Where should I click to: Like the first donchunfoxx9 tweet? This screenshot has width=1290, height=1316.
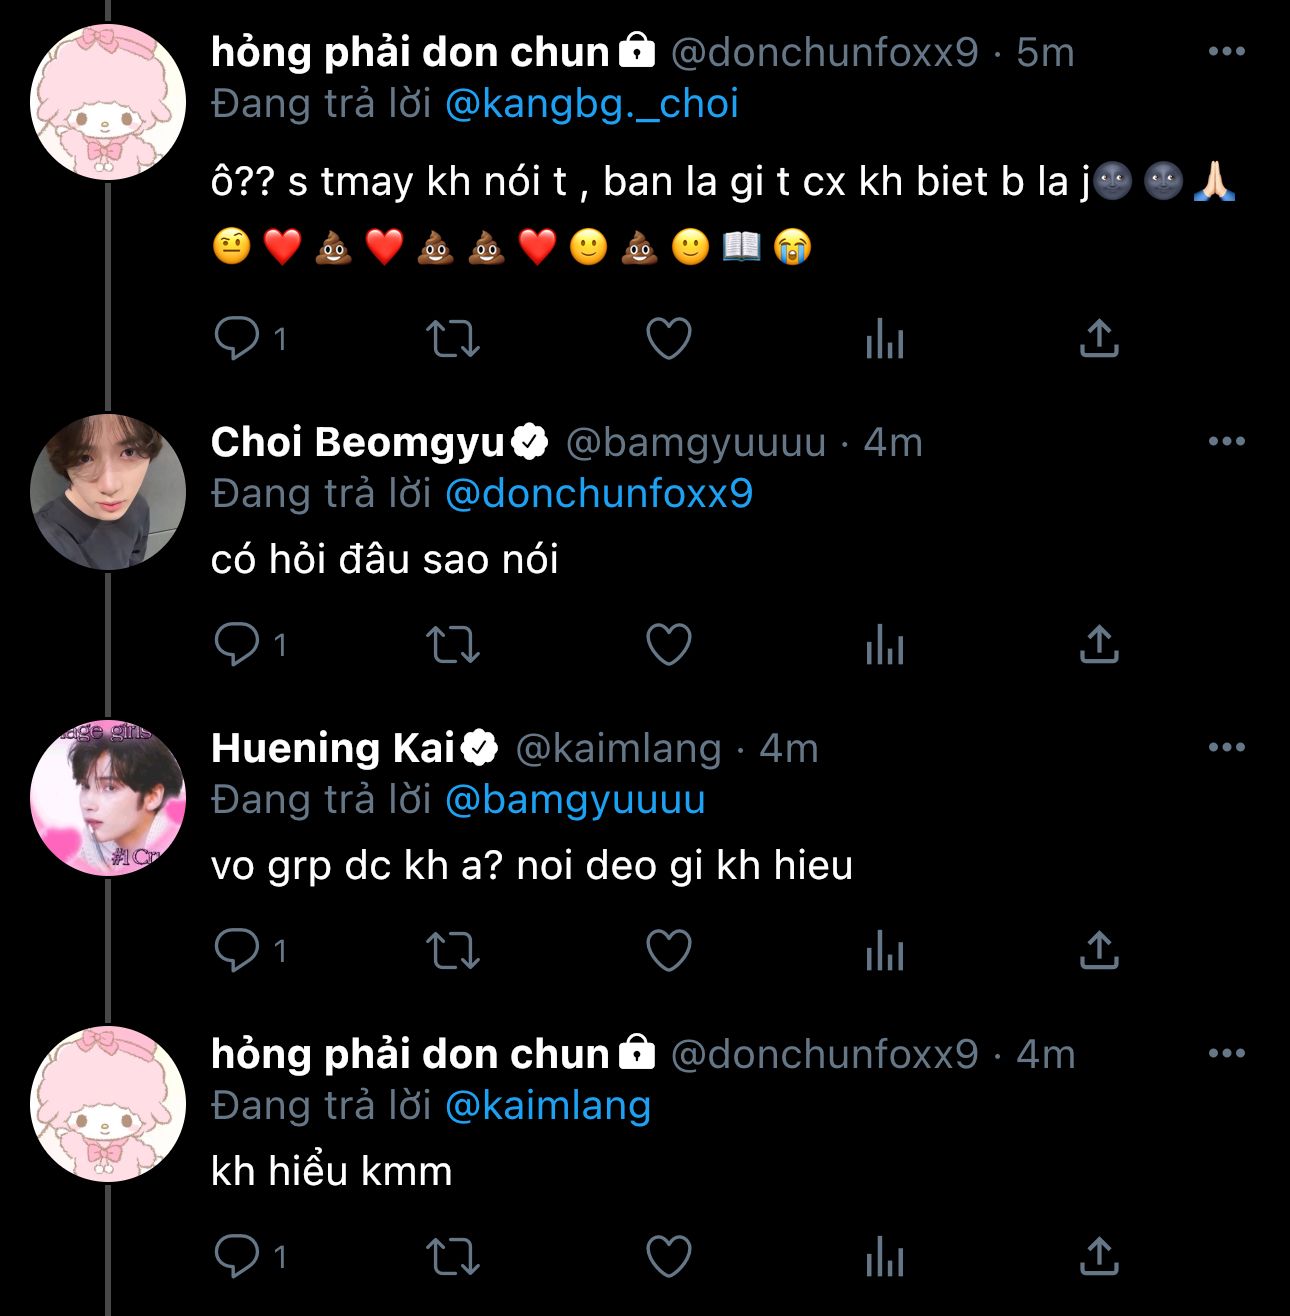[x=669, y=339]
